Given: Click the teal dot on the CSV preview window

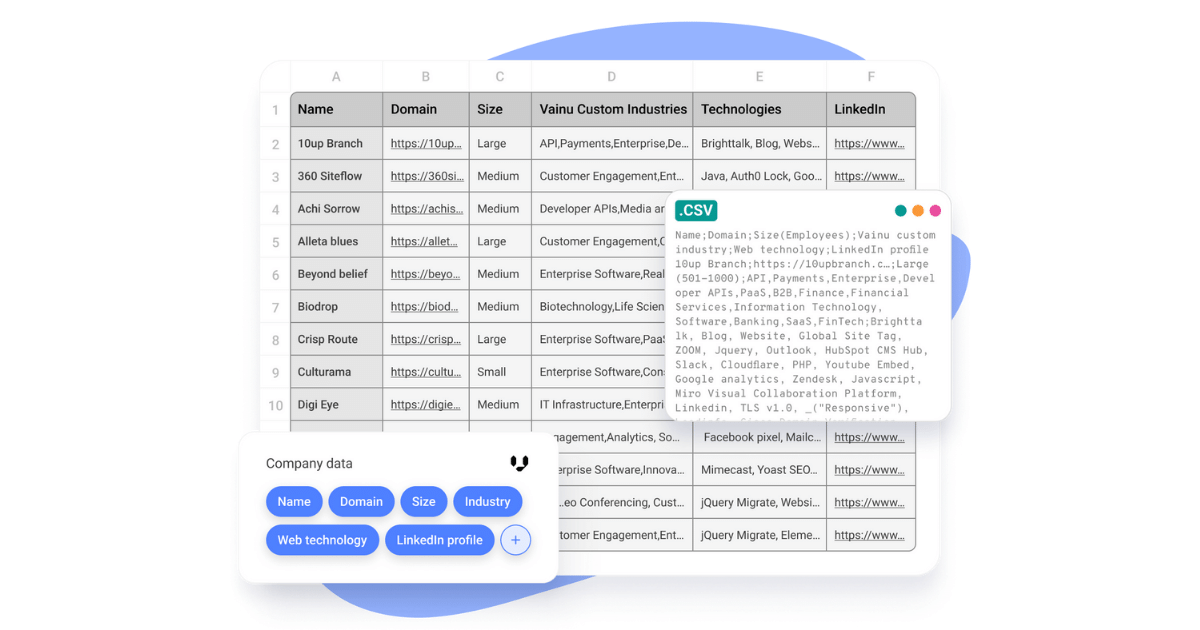Looking at the screenshot, I should (901, 211).
